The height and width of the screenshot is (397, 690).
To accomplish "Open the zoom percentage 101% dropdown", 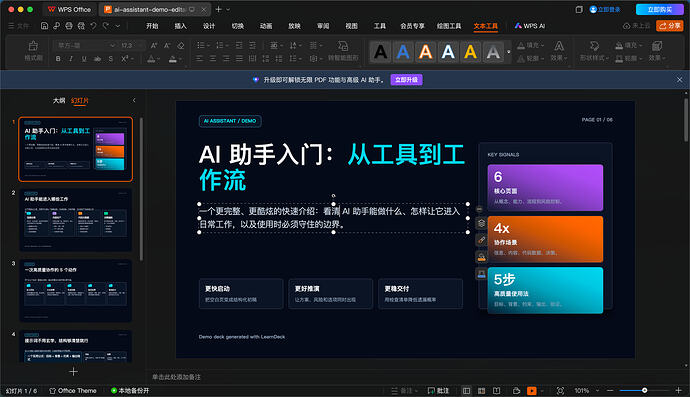I will coord(597,390).
